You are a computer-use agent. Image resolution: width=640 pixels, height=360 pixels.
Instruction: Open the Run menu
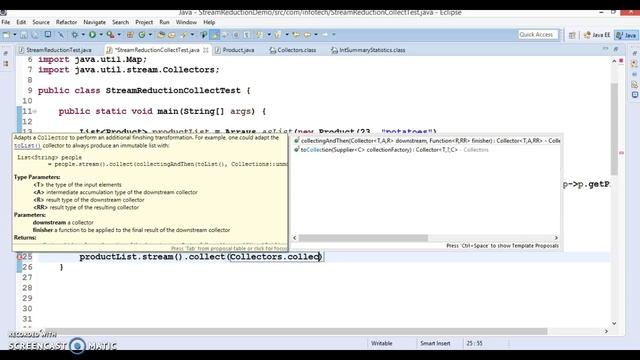click(x=164, y=22)
